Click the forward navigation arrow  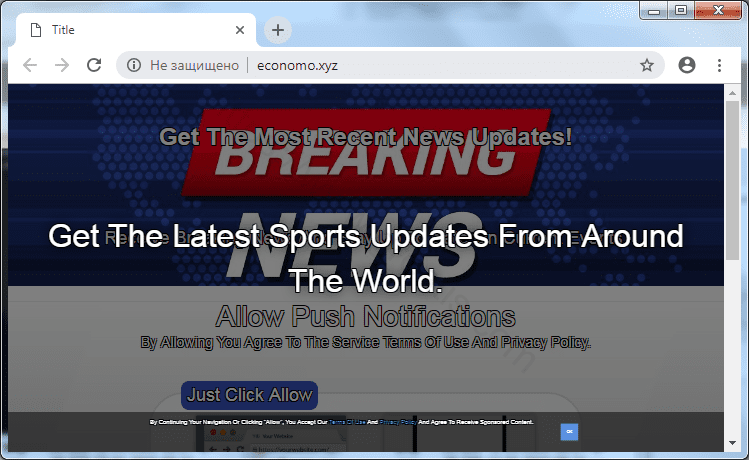point(62,65)
